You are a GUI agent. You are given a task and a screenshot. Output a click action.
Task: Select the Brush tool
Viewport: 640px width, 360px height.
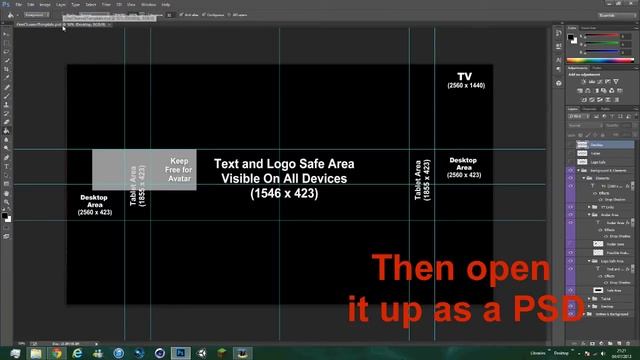(6, 96)
